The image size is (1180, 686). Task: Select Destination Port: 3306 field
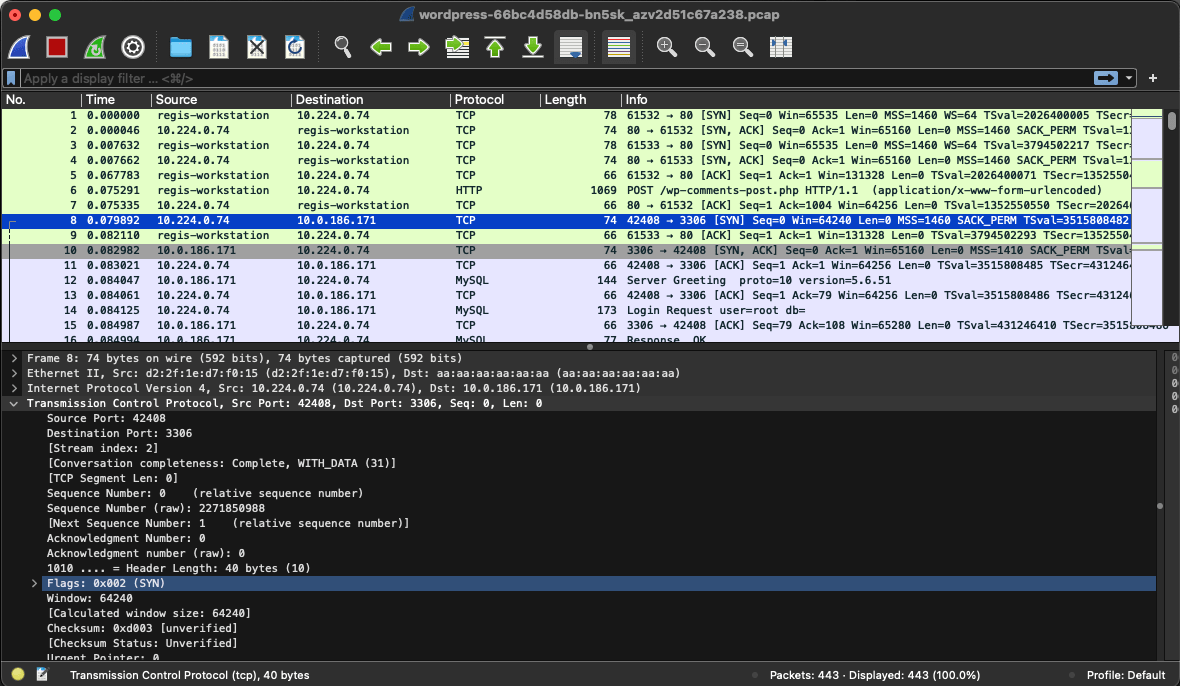[x=119, y=433]
